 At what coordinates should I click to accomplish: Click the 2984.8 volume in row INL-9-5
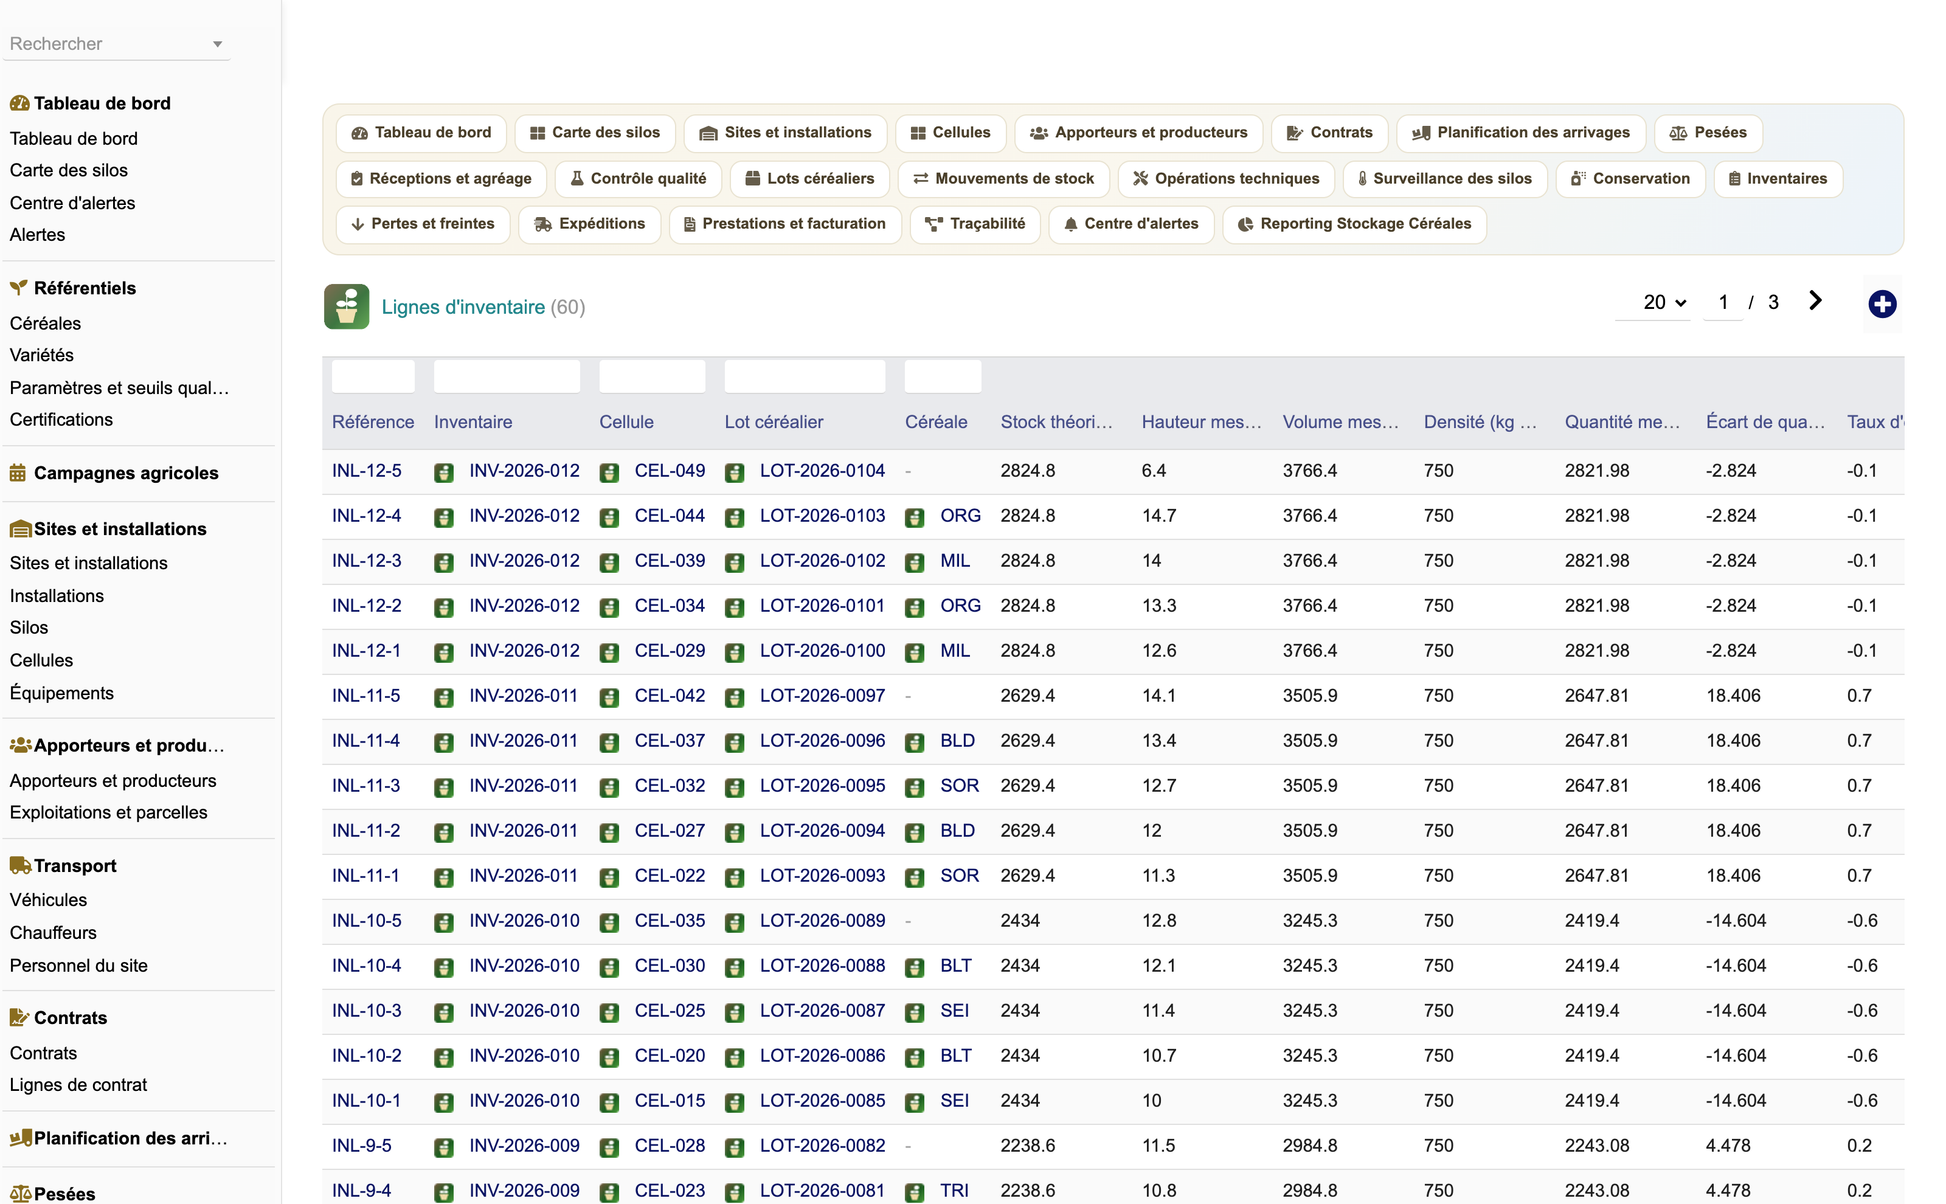[1310, 1146]
